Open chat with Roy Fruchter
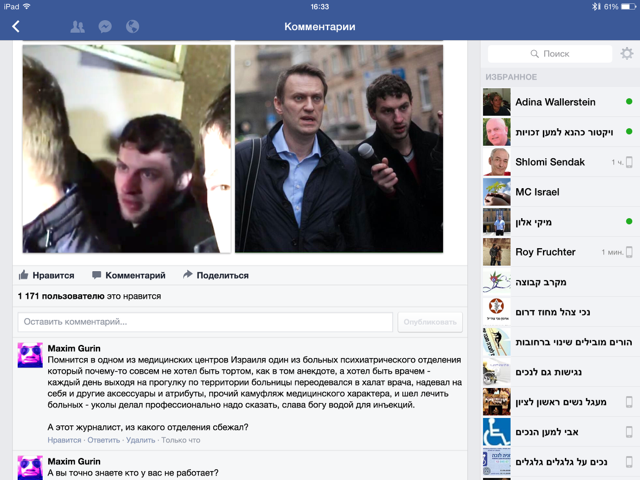The image size is (640, 480). click(560, 252)
